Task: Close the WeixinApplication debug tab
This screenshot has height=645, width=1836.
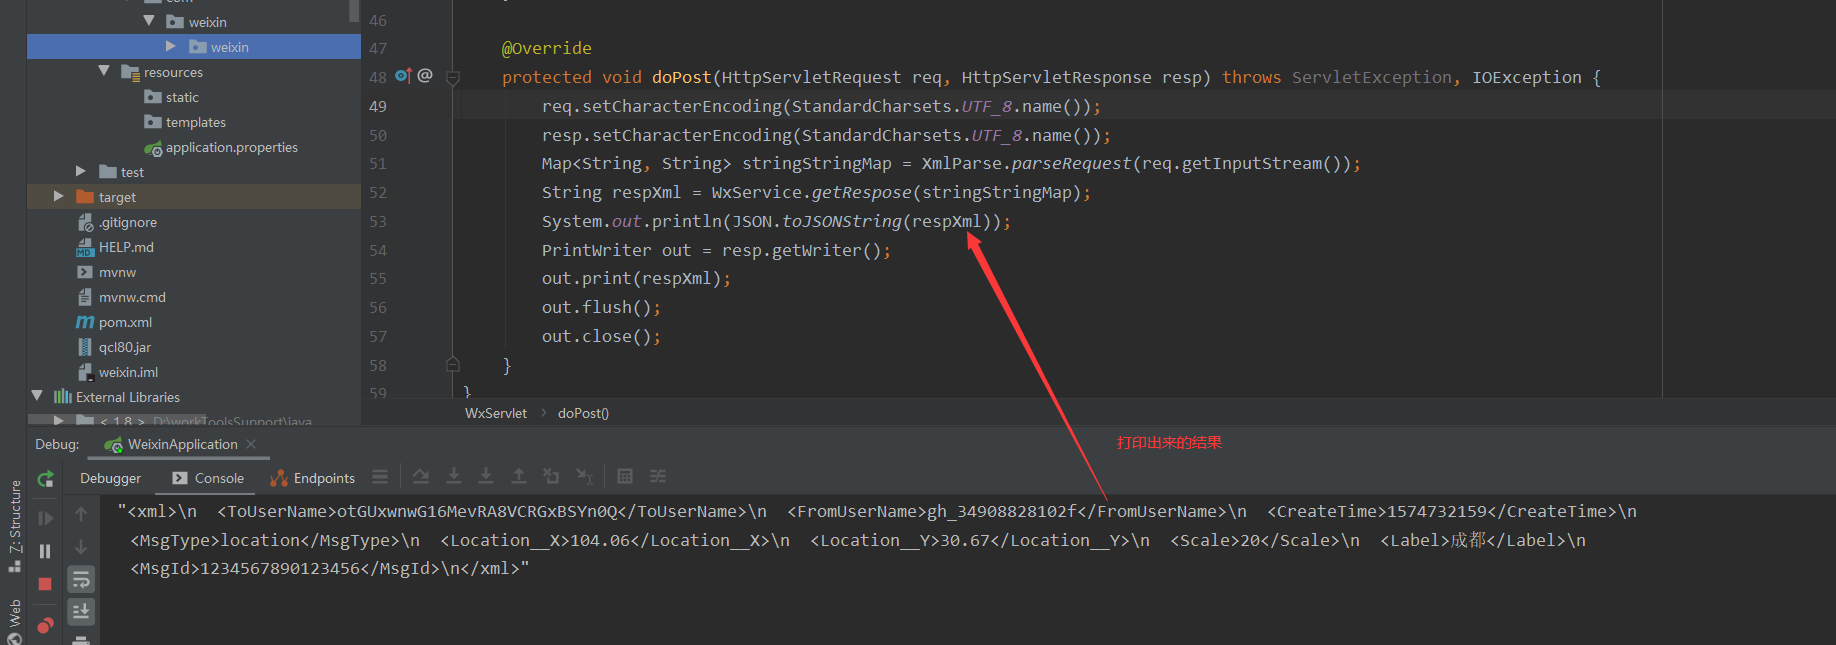Action: tap(251, 444)
